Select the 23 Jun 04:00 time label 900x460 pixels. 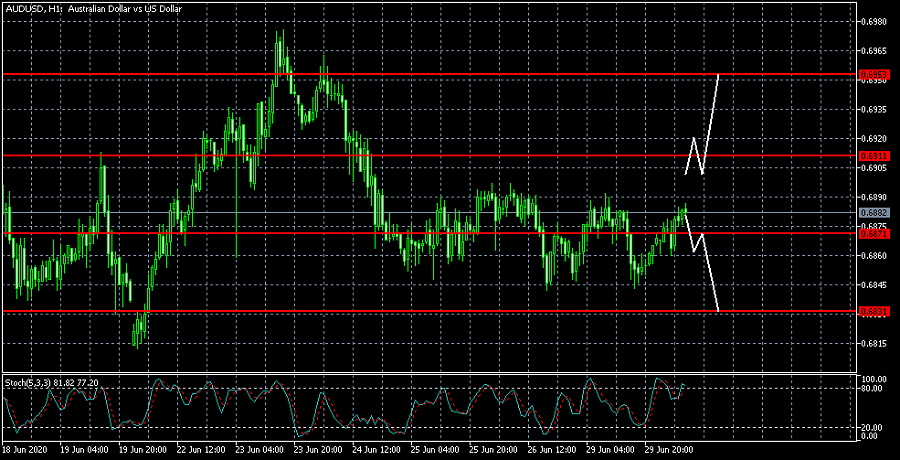click(259, 450)
